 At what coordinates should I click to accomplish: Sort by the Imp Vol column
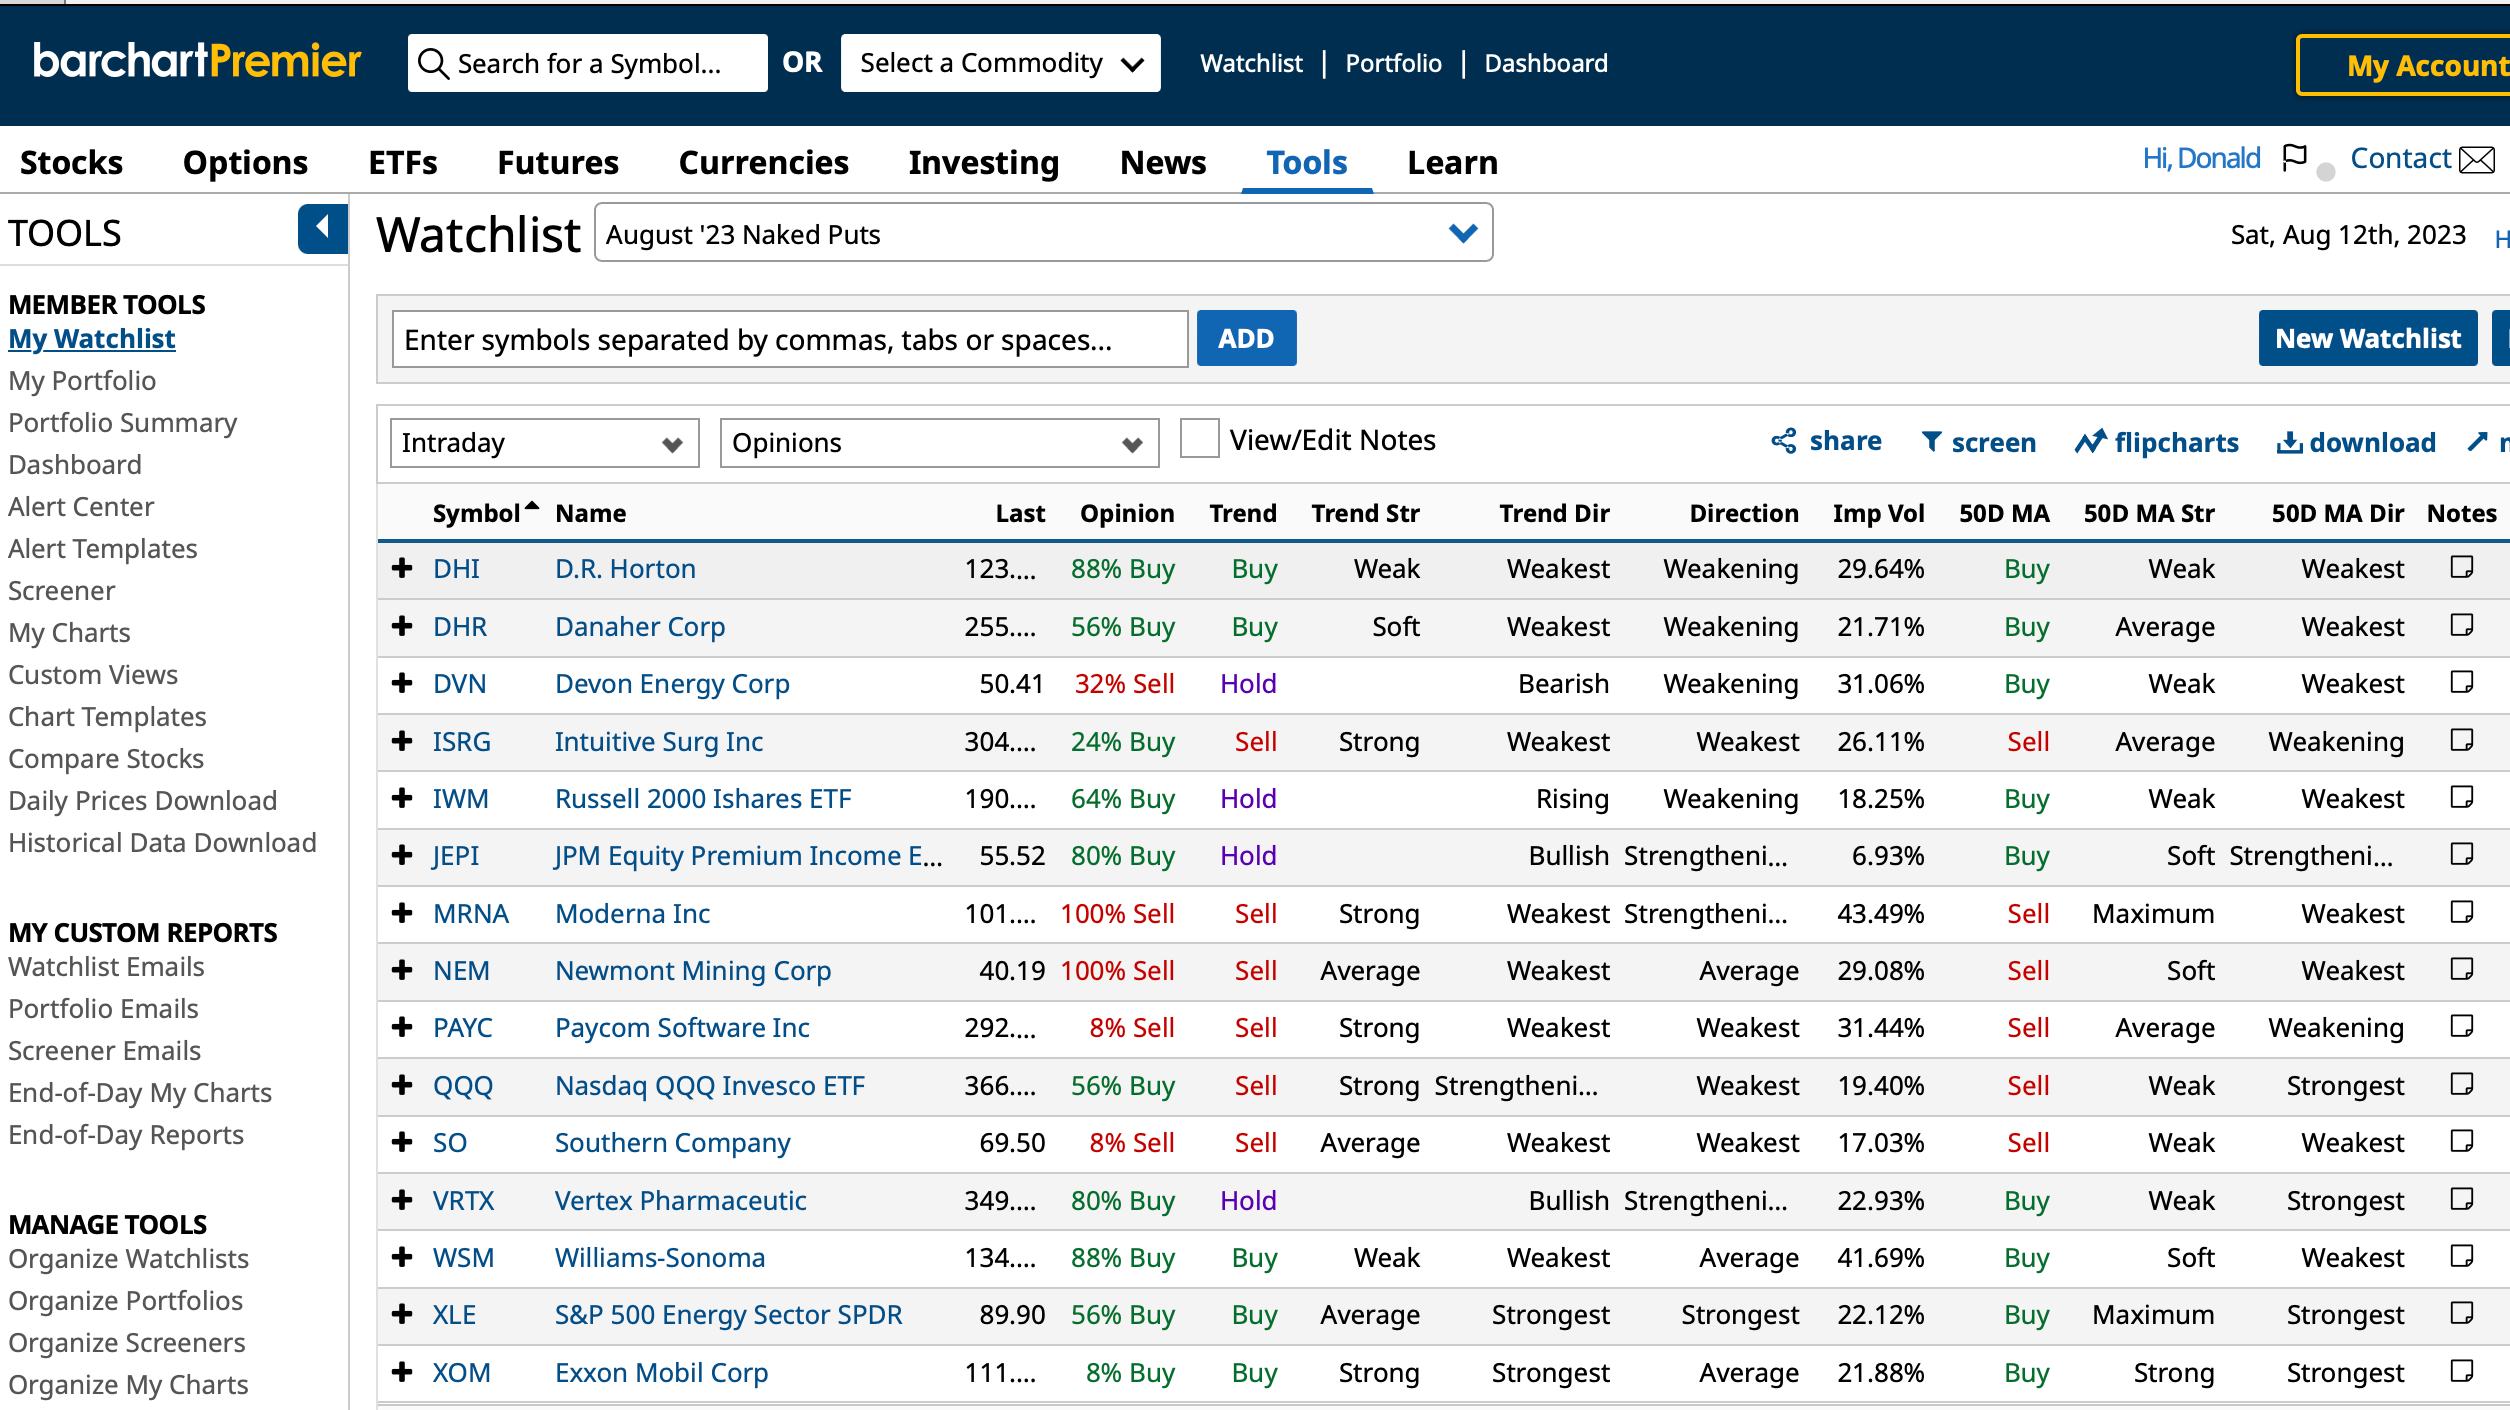[x=1878, y=513]
